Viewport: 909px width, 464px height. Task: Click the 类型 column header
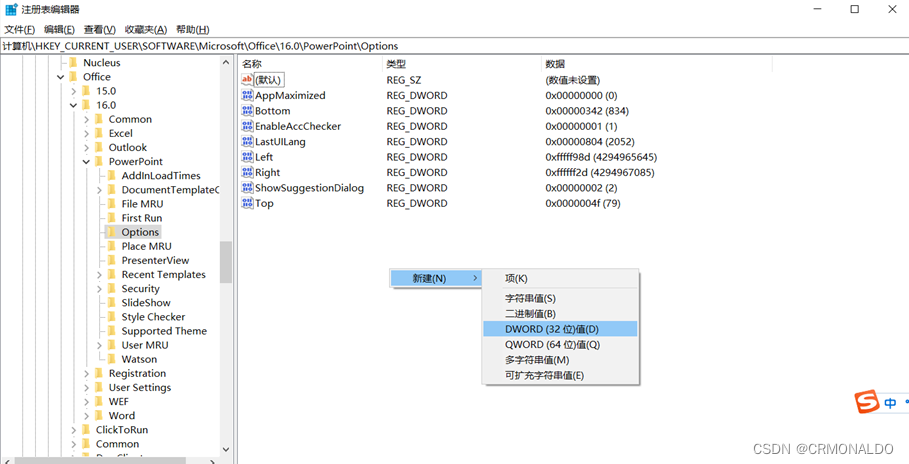(x=461, y=64)
